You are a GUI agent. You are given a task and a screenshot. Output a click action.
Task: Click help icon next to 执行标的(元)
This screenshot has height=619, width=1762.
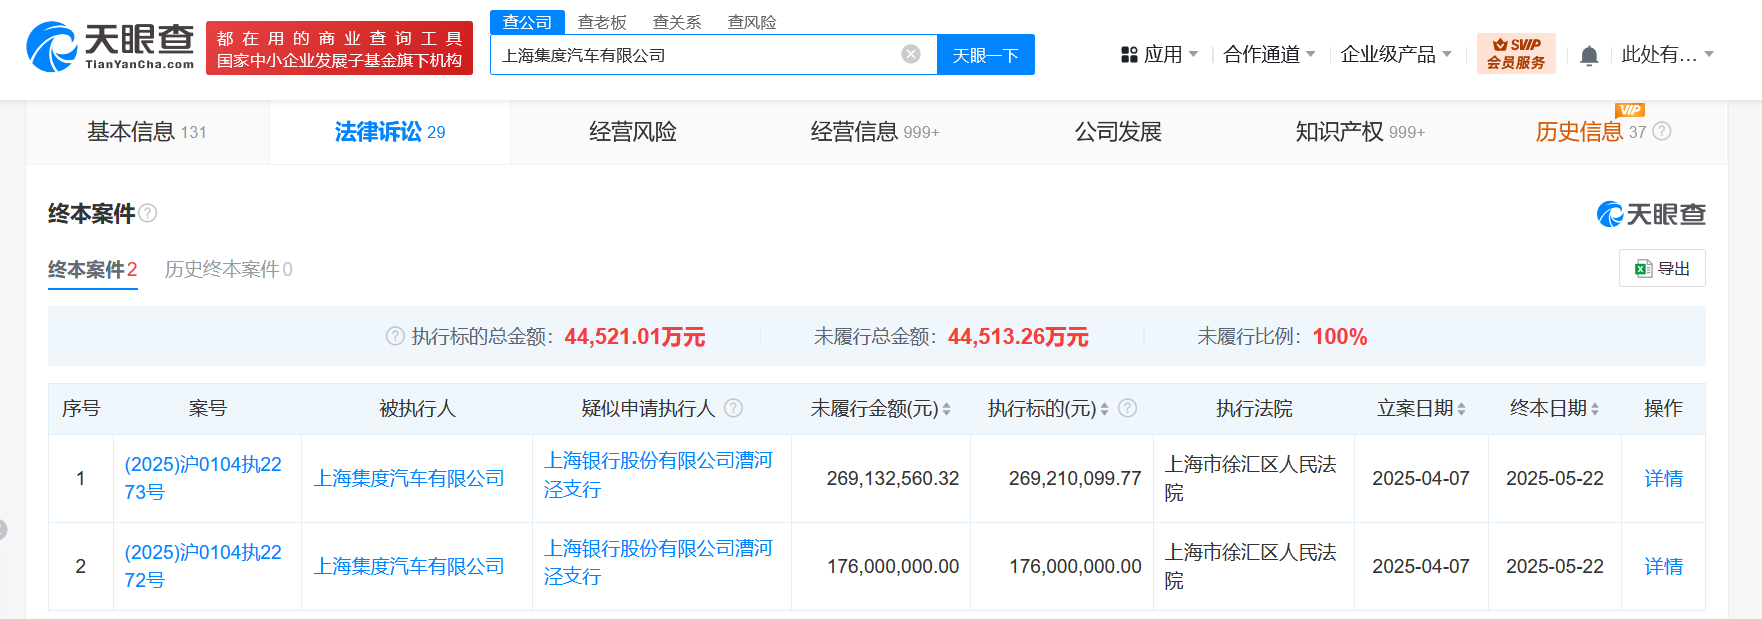pyautogui.click(x=1128, y=408)
